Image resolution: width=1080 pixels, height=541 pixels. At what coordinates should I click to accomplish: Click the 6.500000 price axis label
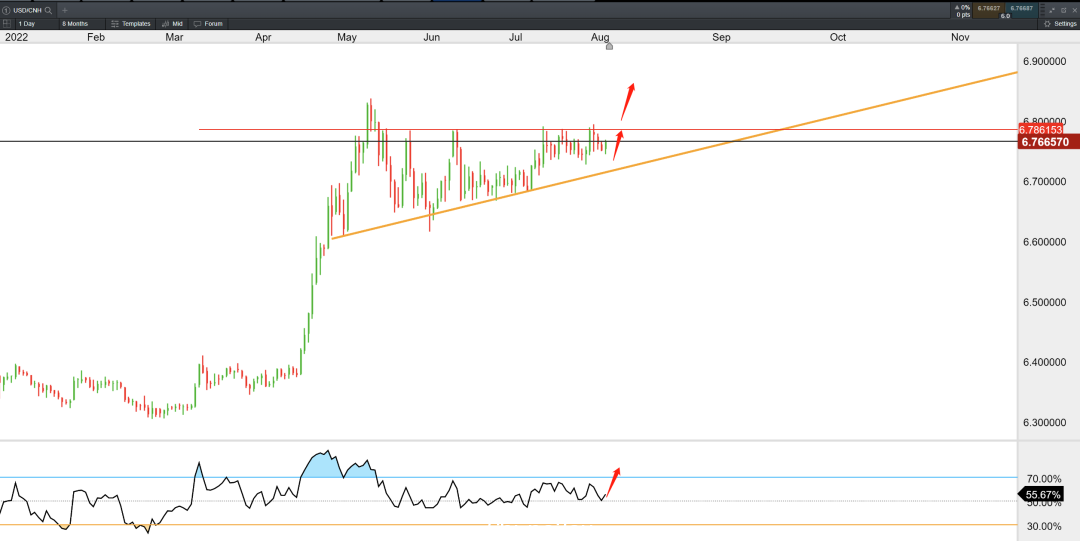pyautogui.click(x=1046, y=303)
